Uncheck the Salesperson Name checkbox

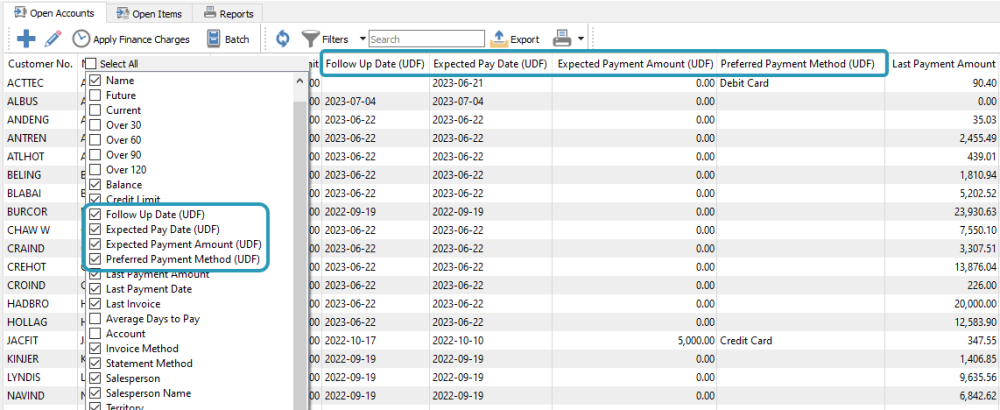[x=95, y=393]
